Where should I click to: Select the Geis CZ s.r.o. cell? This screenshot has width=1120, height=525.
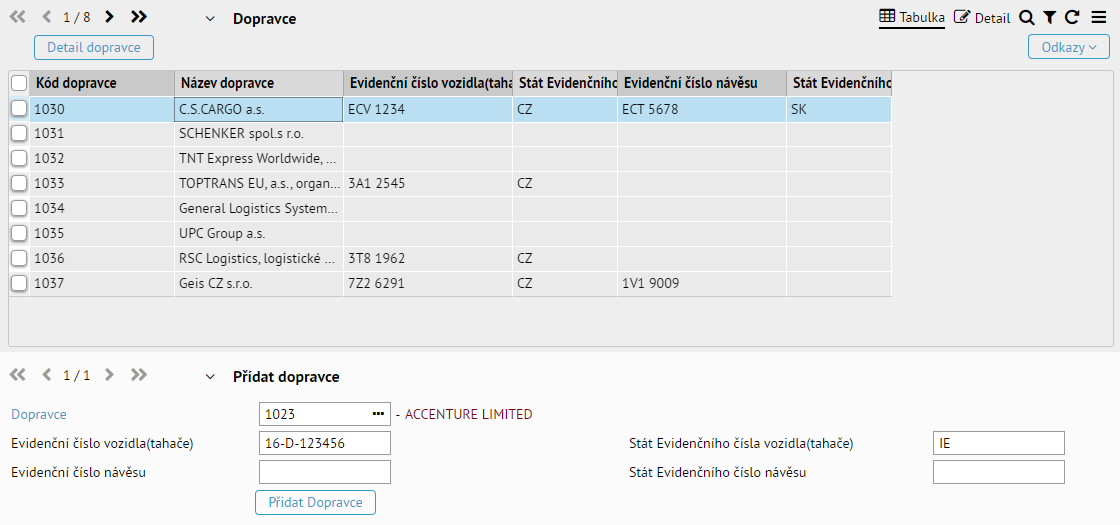click(259, 284)
